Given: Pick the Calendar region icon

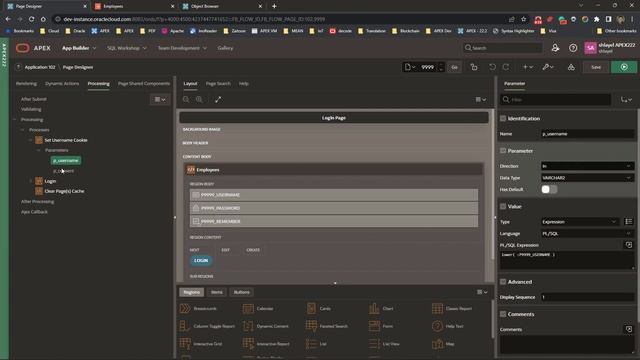Looking at the screenshot, I should (x=248, y=309).
